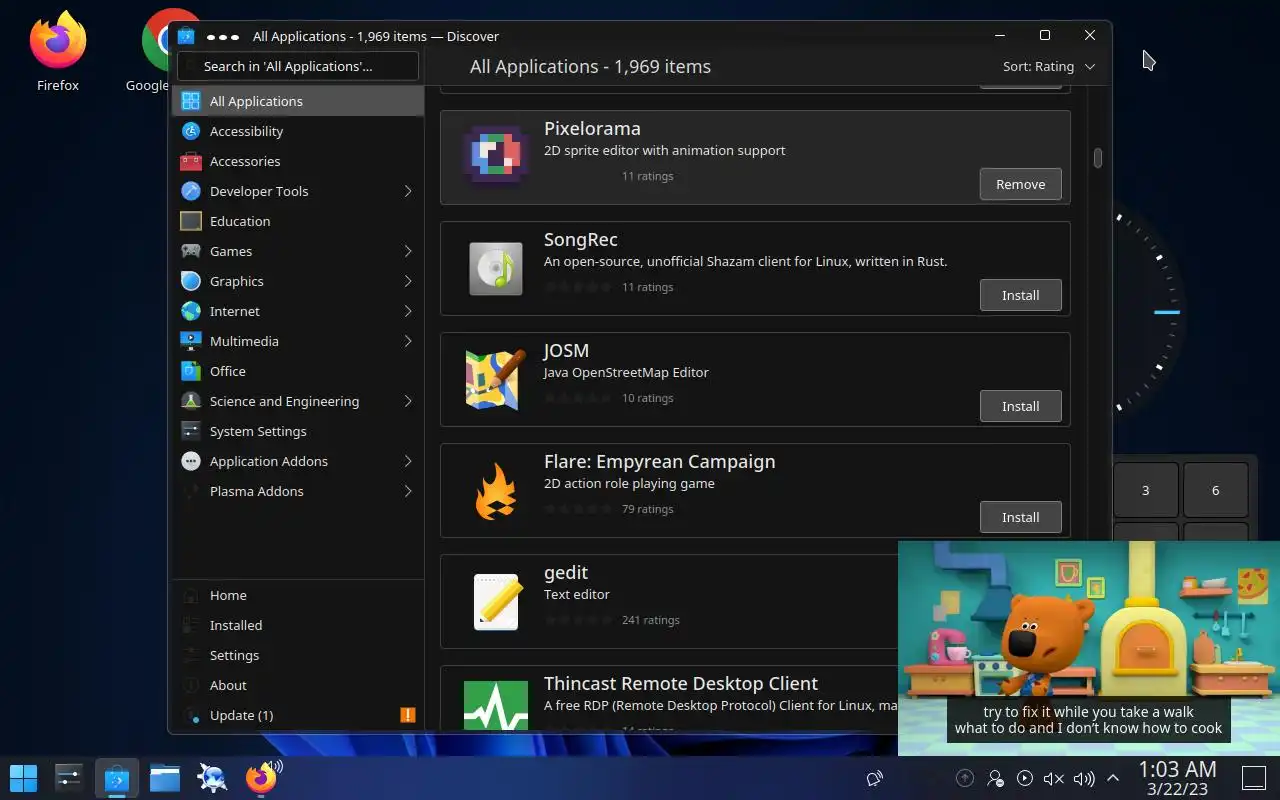
Task: Click the Education category icon
Action: 190,221
